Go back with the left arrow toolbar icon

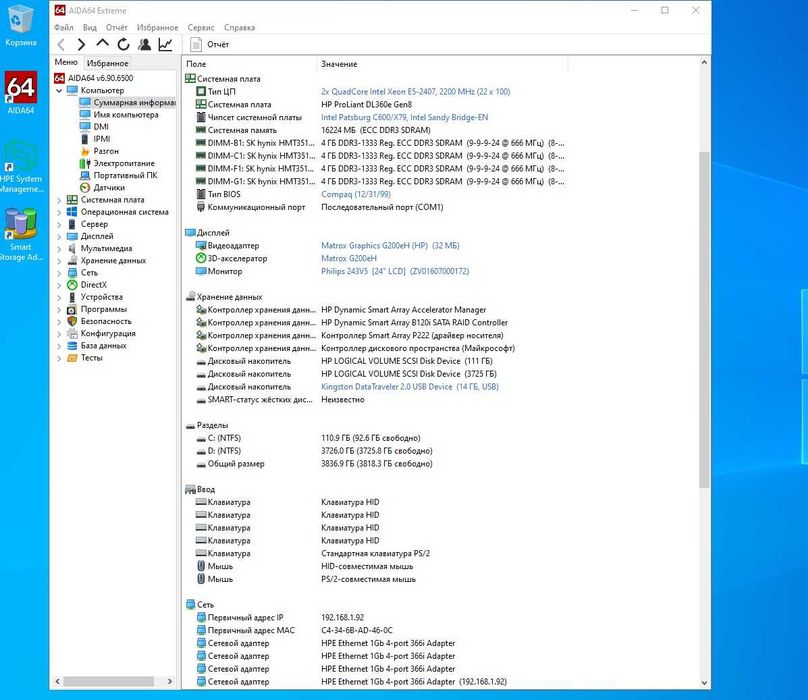coord(61,45)
